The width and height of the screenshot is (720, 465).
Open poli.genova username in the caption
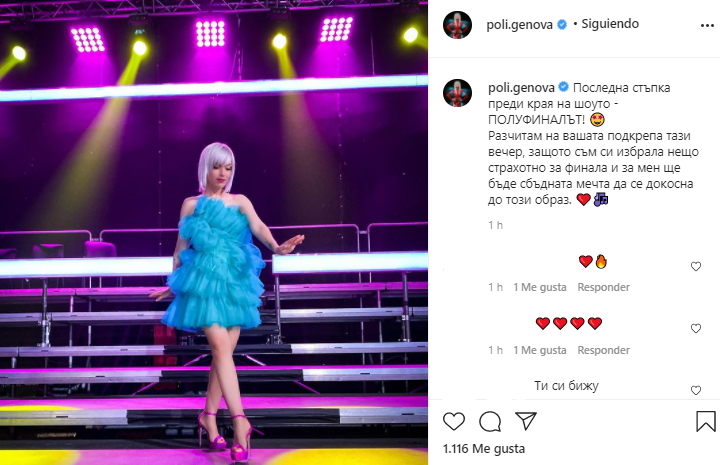coord(521,87)
